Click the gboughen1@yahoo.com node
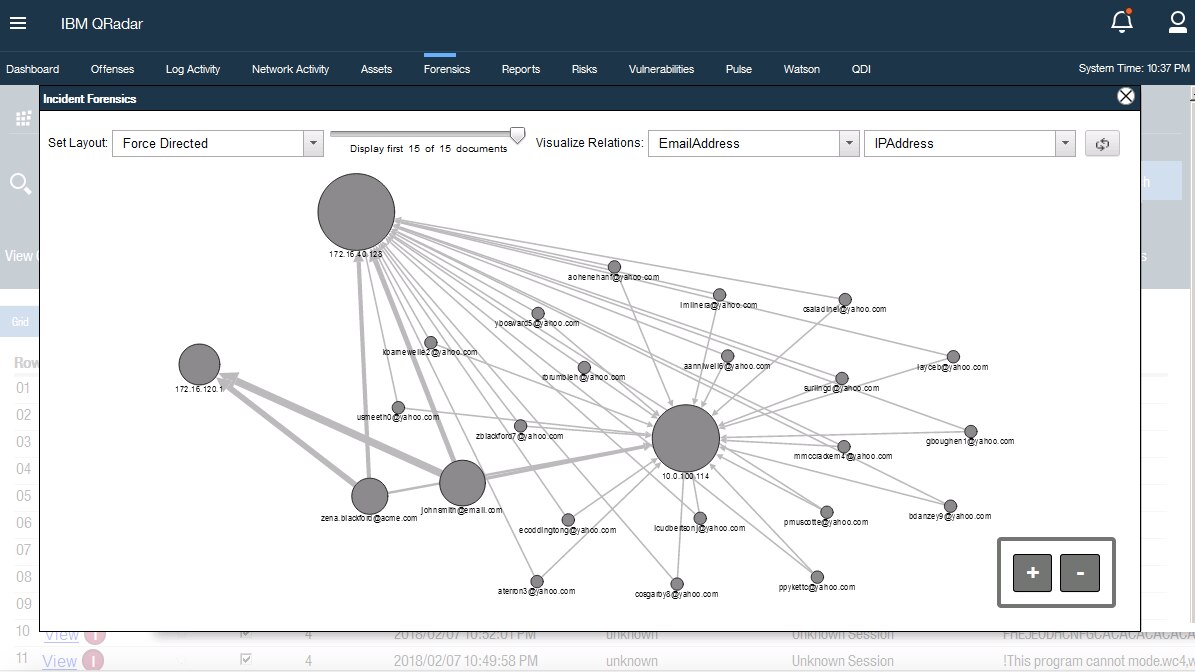This screenshot has width=1195, height=672. pos(970,431)
